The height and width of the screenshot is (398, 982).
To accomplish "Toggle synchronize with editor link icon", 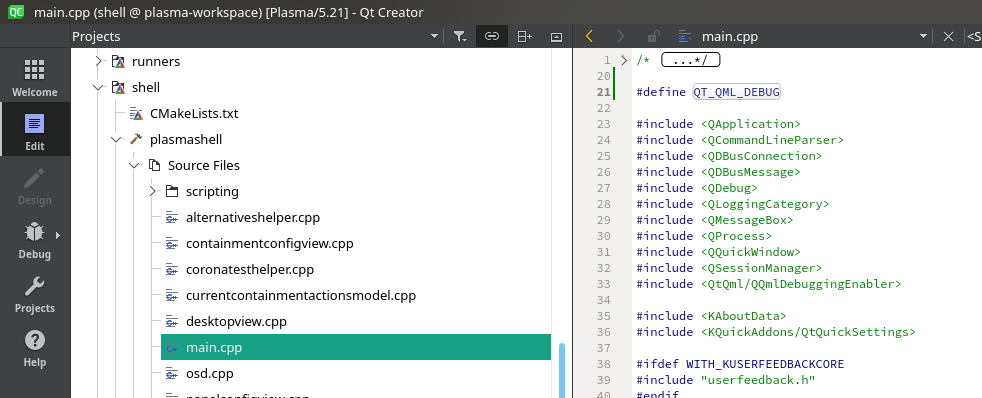I will coord(492,36).
